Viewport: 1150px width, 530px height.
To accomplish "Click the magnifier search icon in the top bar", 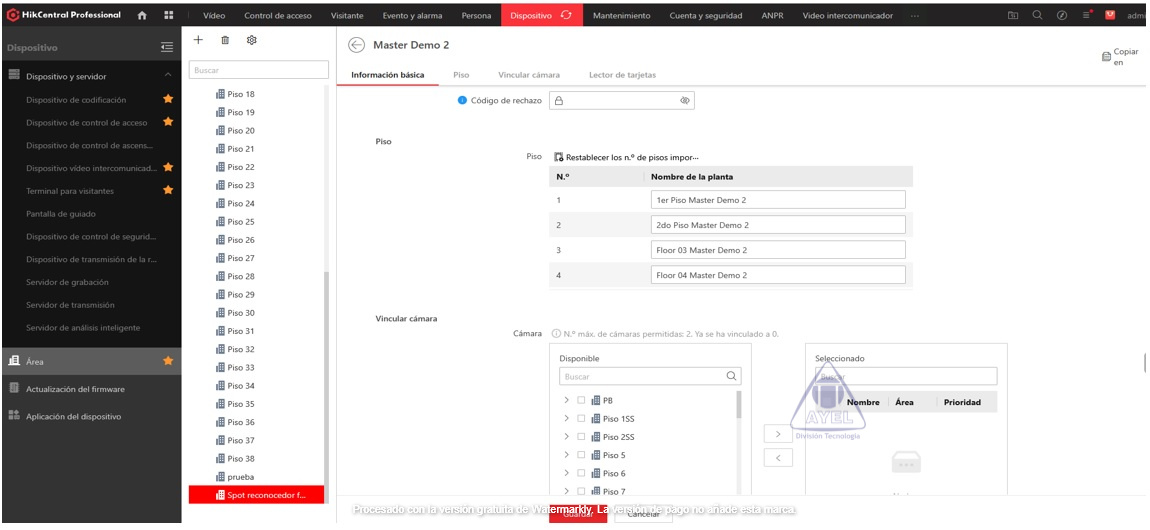I will [x=1037, y=15].
